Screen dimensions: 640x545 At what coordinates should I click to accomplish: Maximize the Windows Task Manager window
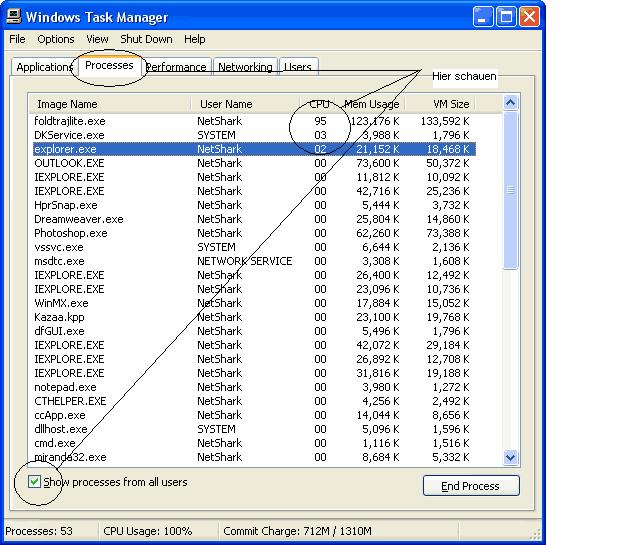(x=506, y=17)
